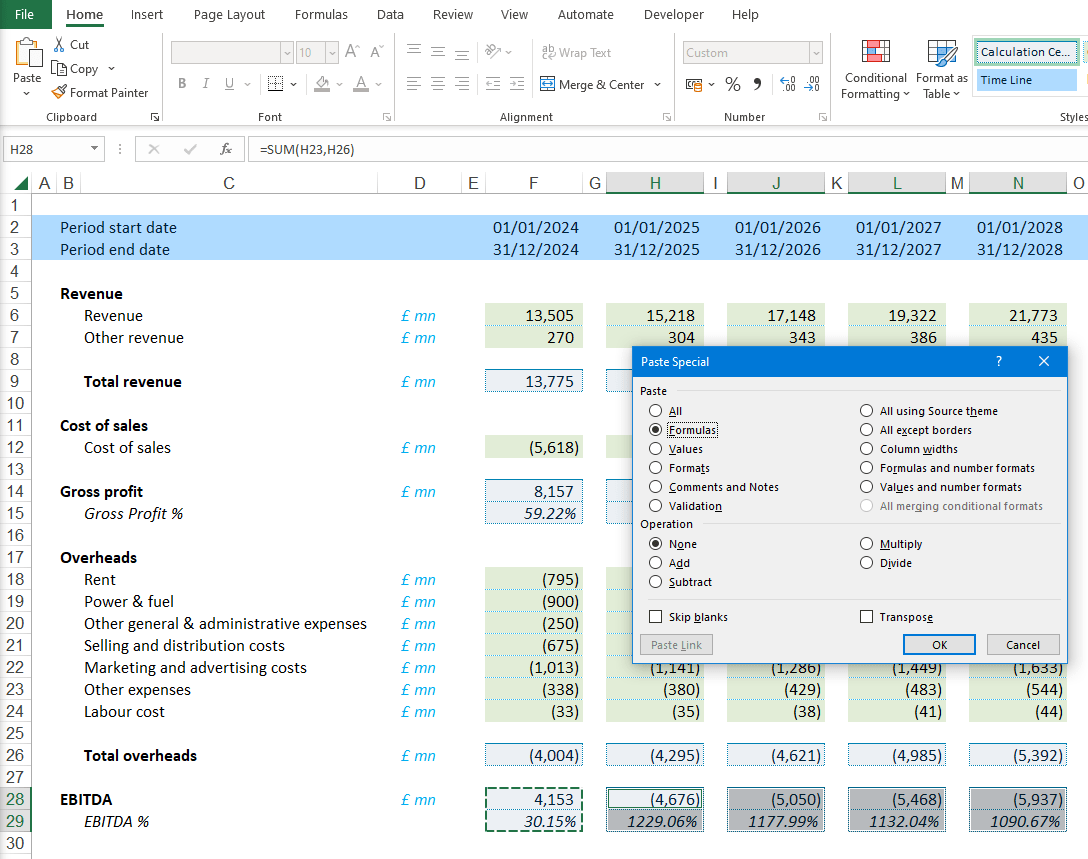Image resolution: width=1088 pixels, height=859 pixels.
Task: Choose the Multiply operation radio button
Action: coord(867,544)
